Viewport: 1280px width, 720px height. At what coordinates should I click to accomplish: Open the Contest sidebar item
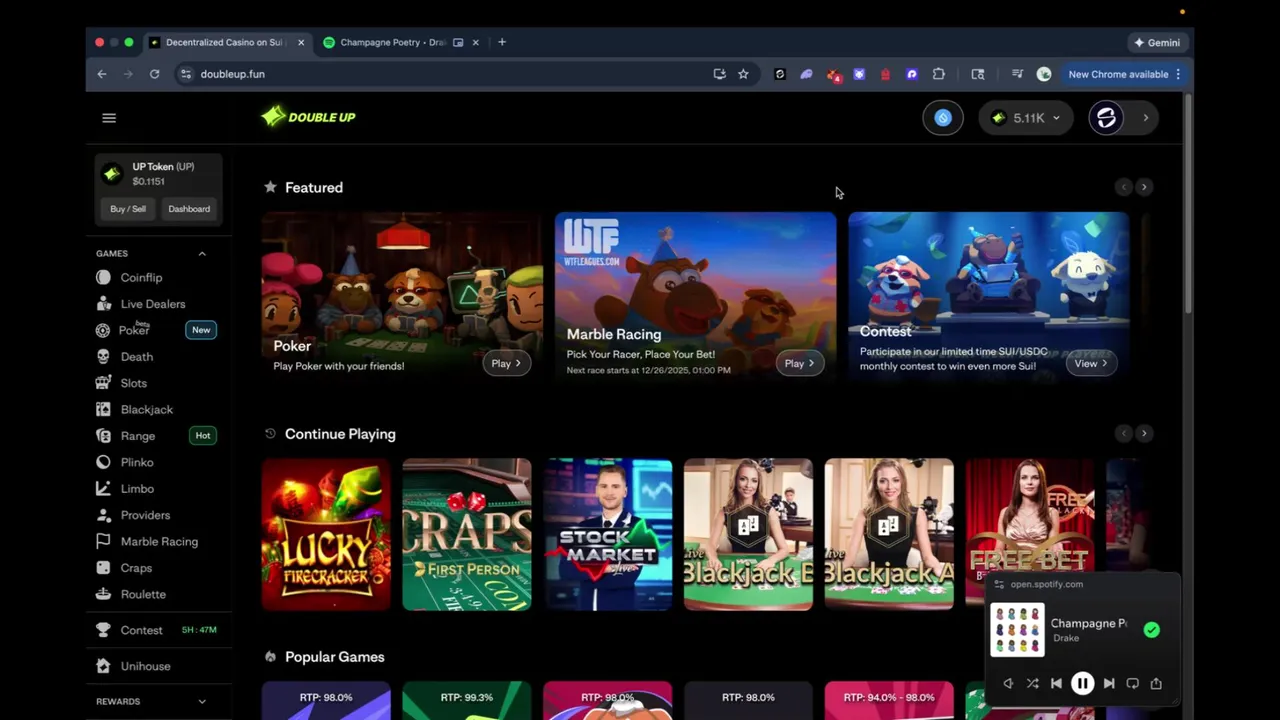point(141,630)
